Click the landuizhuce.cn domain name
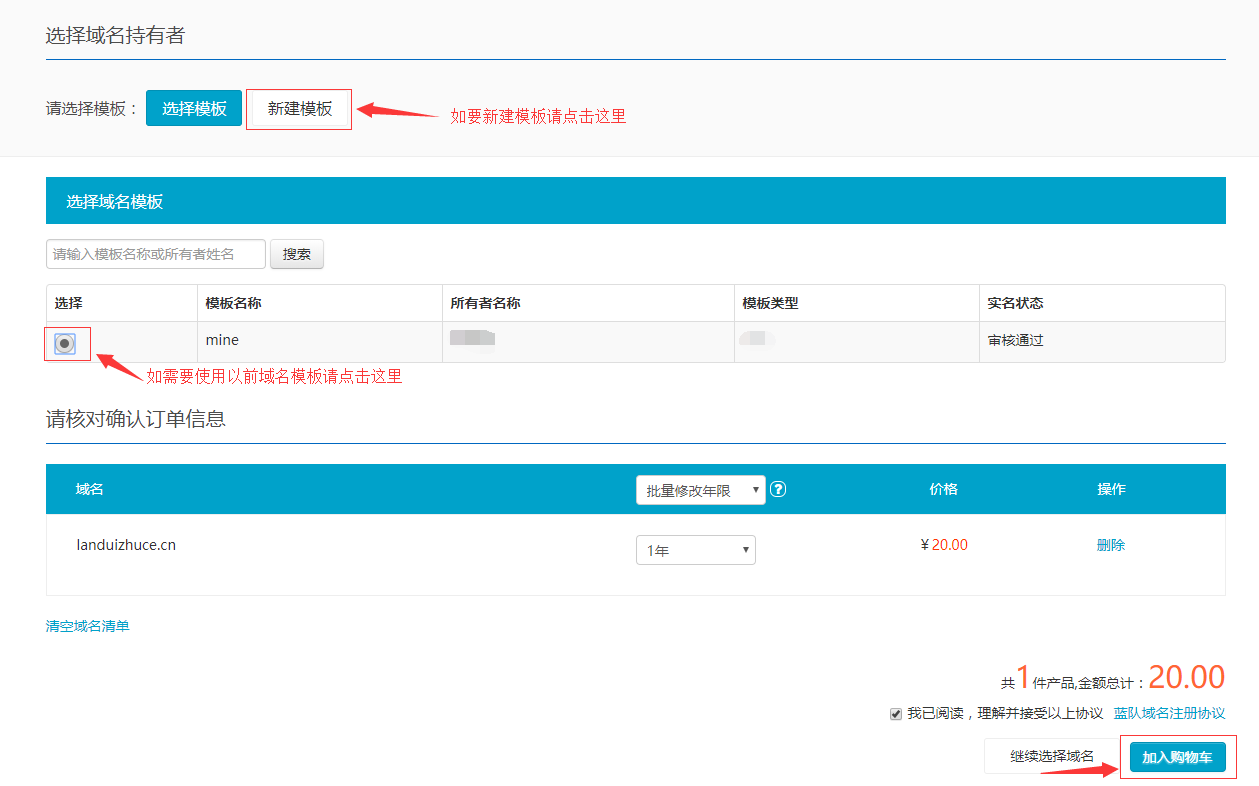The width and height of the screenshot is (1259, 786). click(x=126, y=545)
